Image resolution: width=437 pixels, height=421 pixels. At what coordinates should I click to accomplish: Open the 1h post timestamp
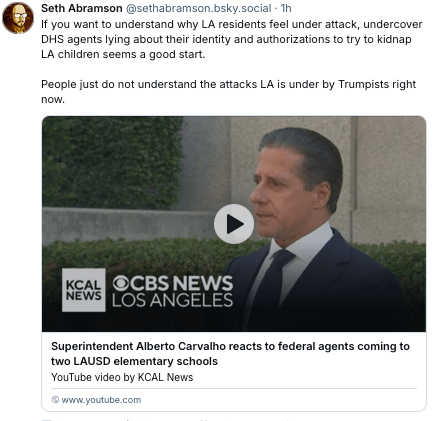(286, 8)
